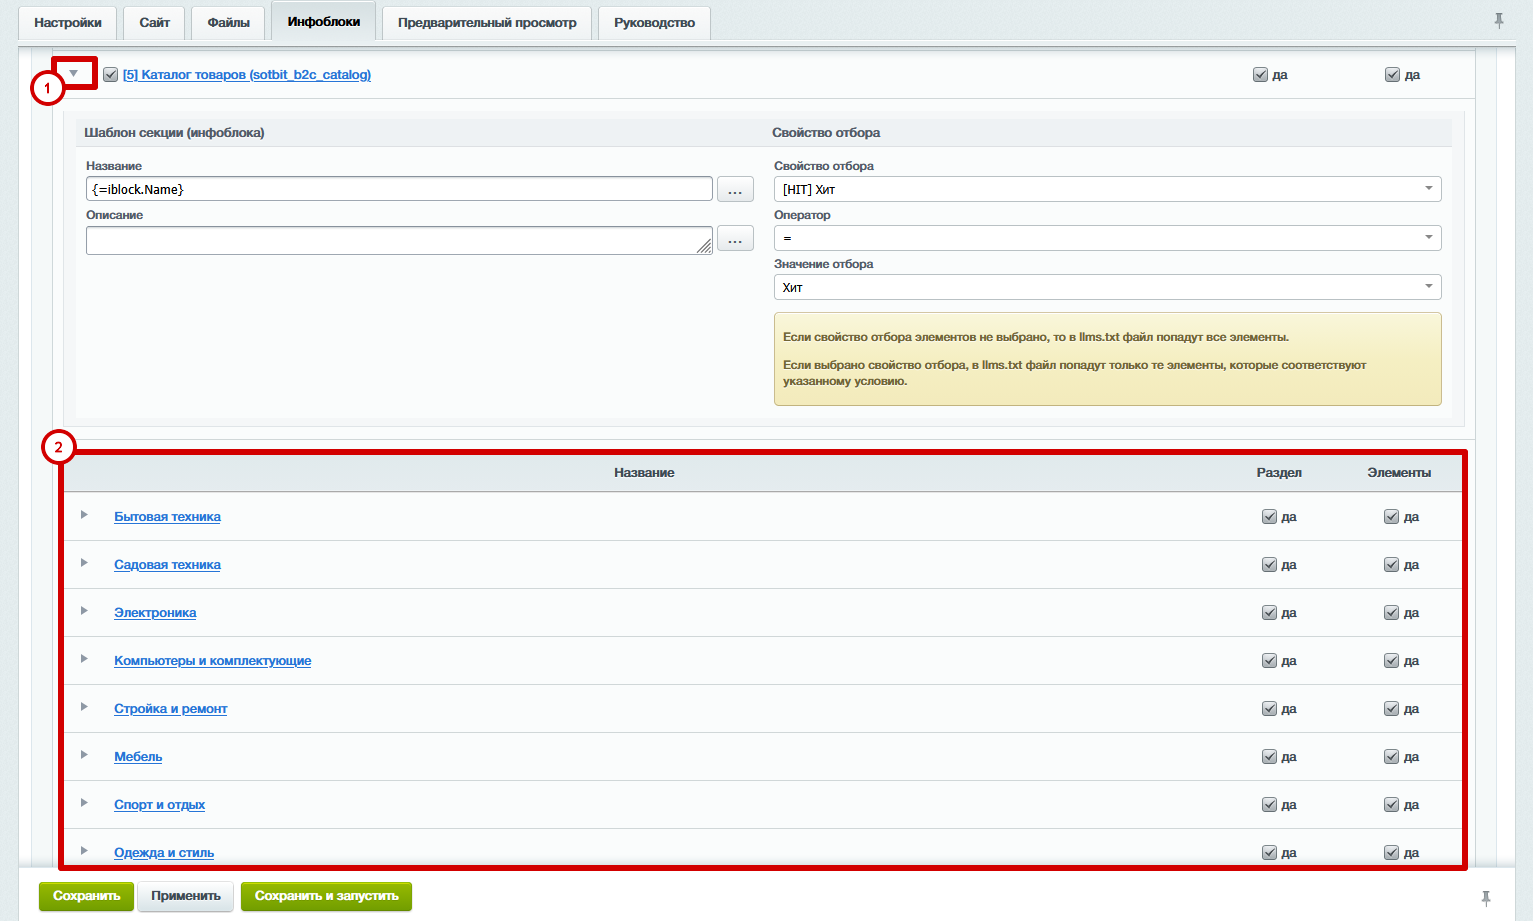Expand the Мебель section arrow
The width and height of the screenshot is (1533, 921).
[84, 755]
